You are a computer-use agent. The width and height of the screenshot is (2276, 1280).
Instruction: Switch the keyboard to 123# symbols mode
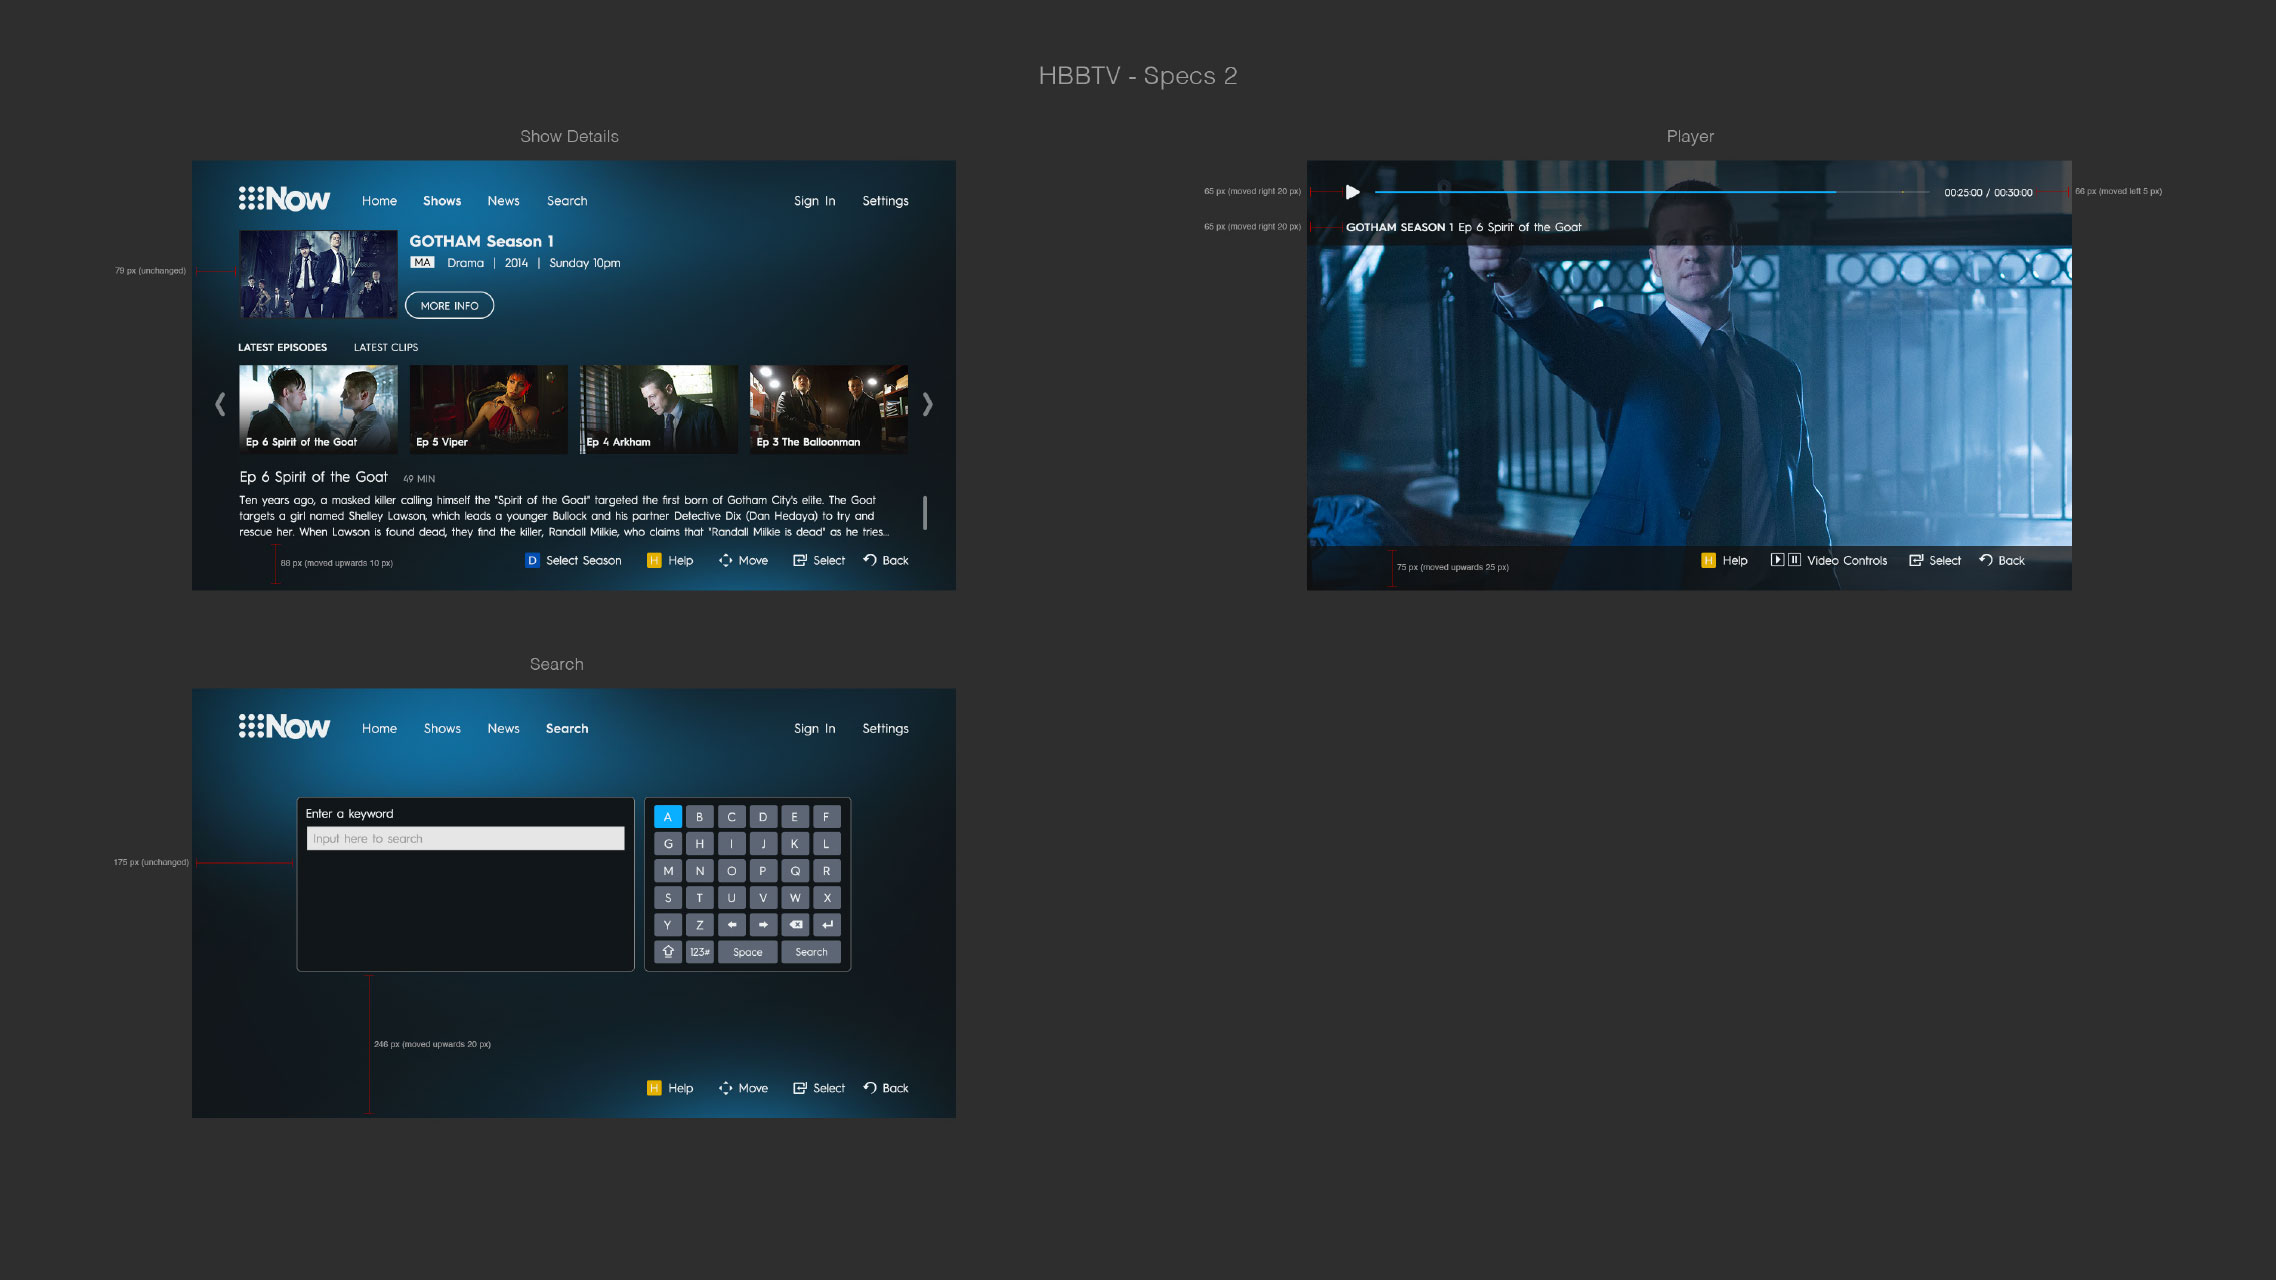point(700,952)
